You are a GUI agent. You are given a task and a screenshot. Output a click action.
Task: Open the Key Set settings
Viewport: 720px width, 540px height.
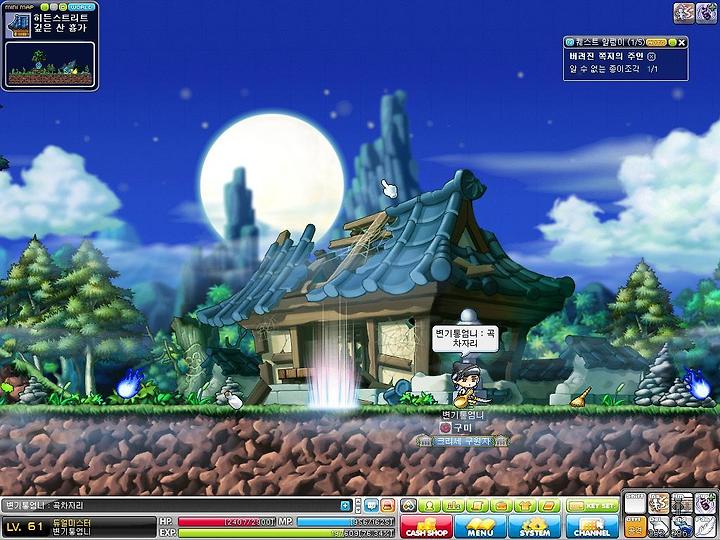[592, 506]
